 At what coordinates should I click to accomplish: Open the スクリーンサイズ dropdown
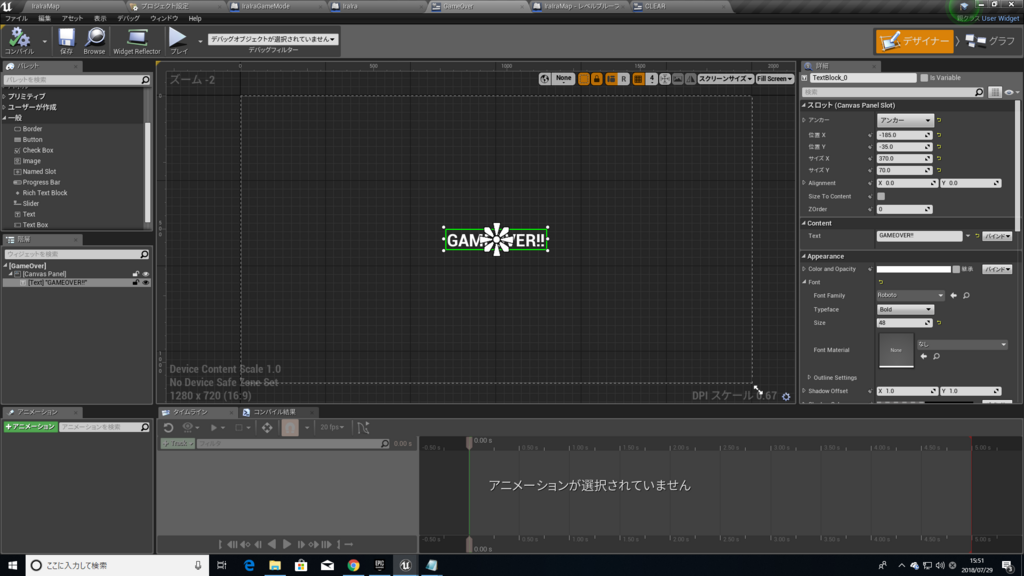(726, 78)
